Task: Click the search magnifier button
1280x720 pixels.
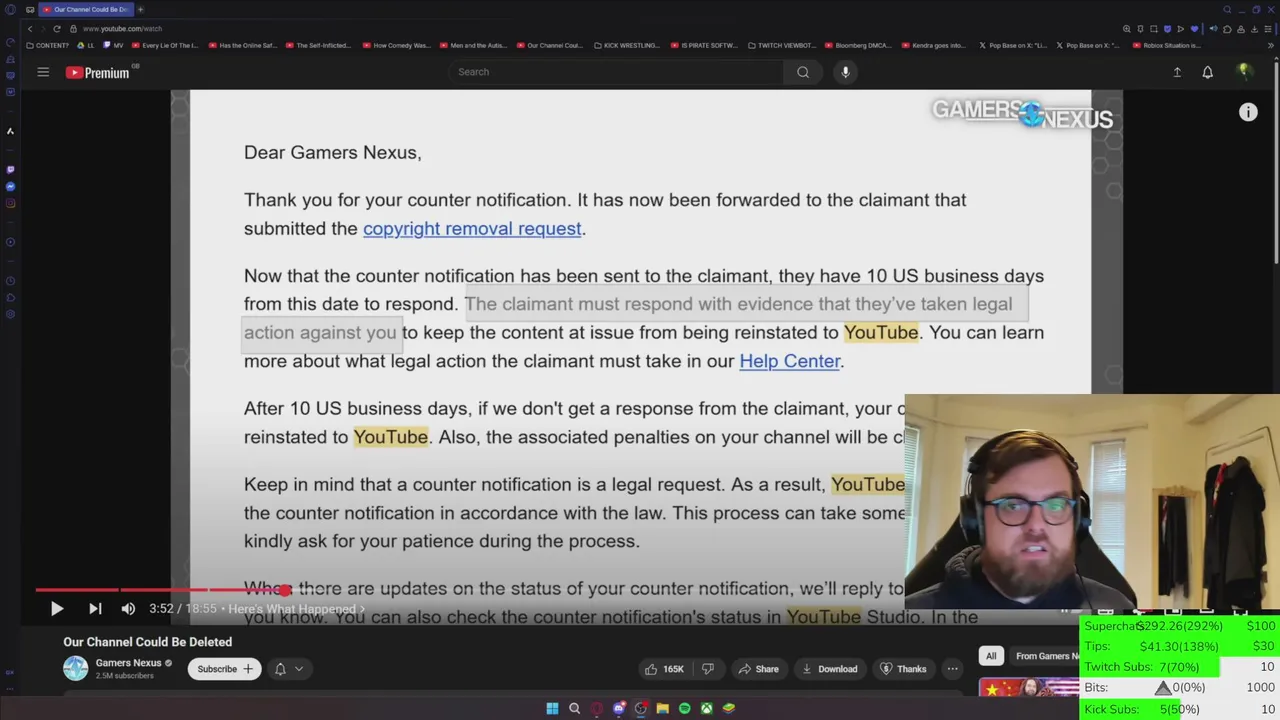Action: coord(803,72)
